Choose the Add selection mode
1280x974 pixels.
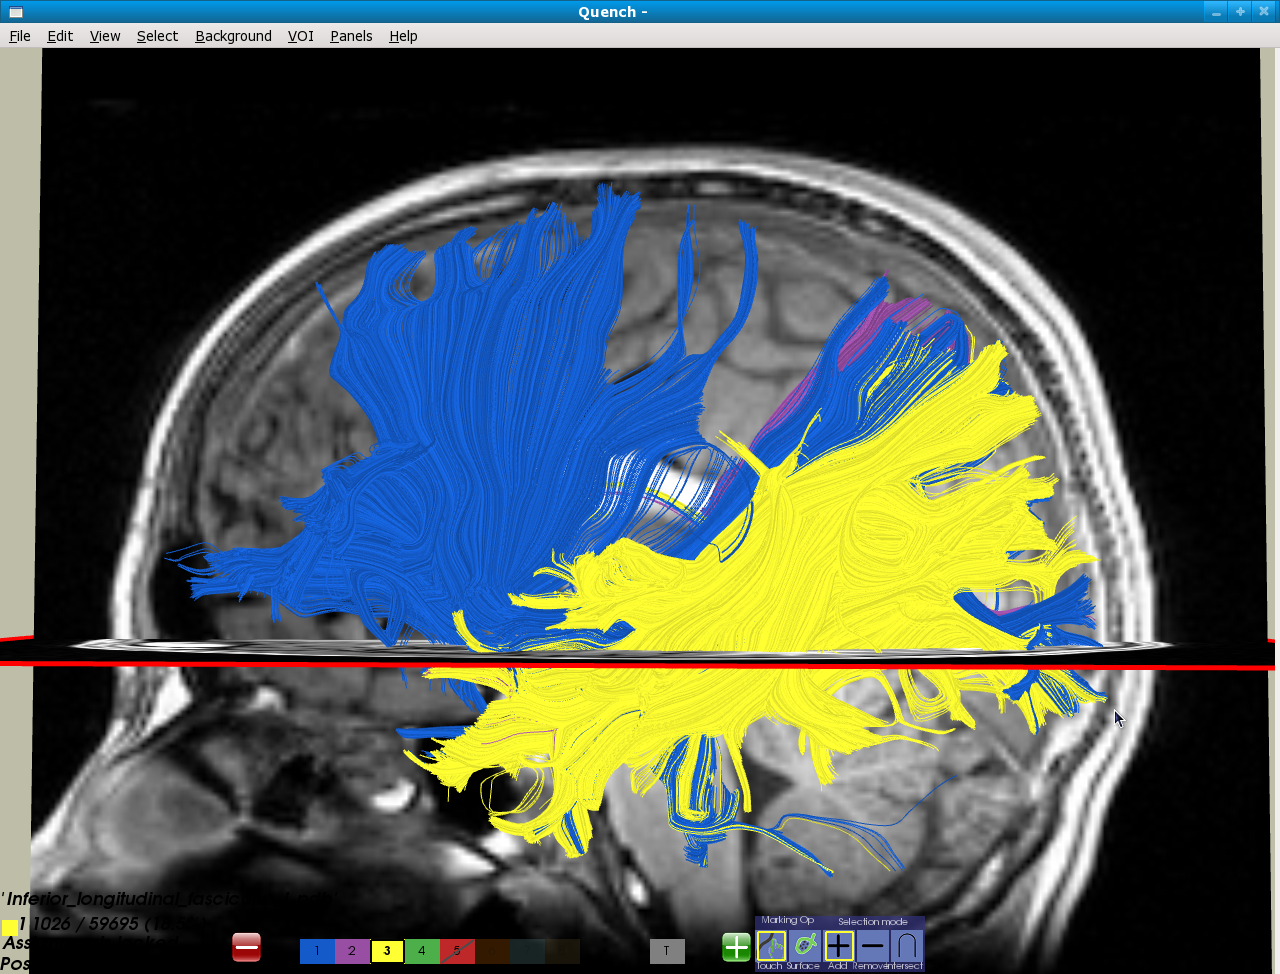tap(838, 946)
